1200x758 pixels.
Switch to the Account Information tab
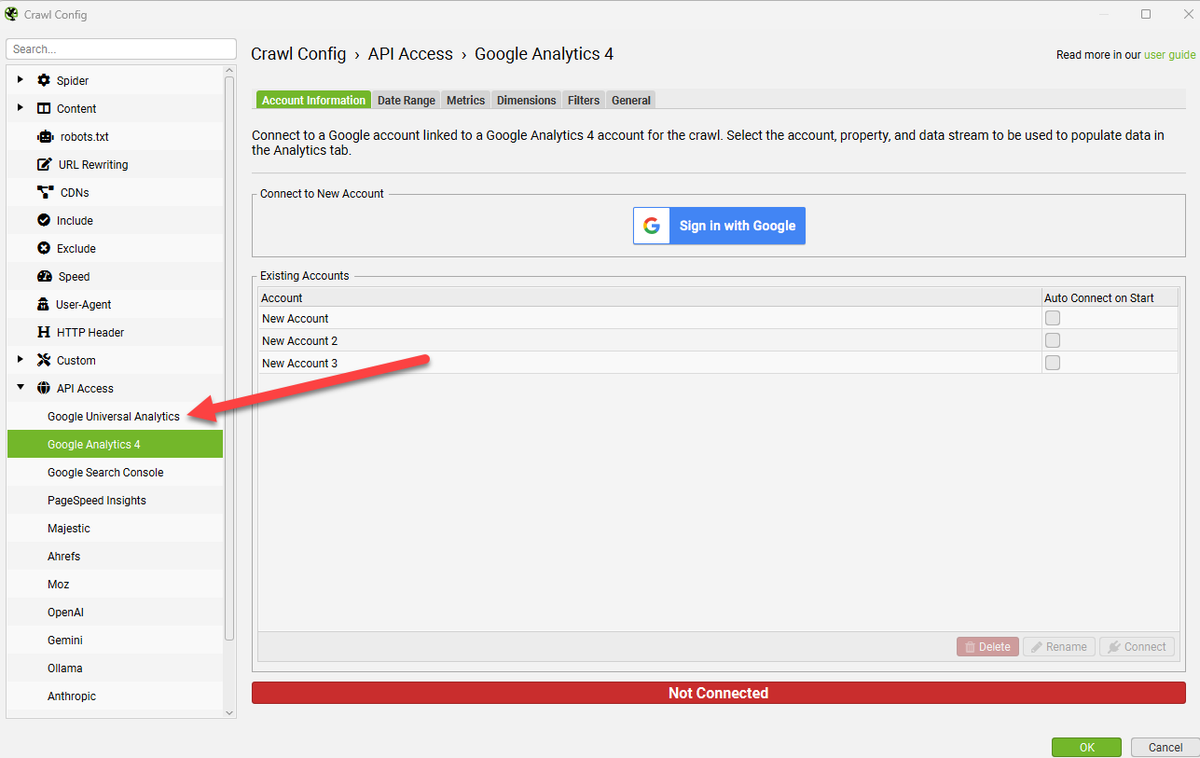point(314,100)
